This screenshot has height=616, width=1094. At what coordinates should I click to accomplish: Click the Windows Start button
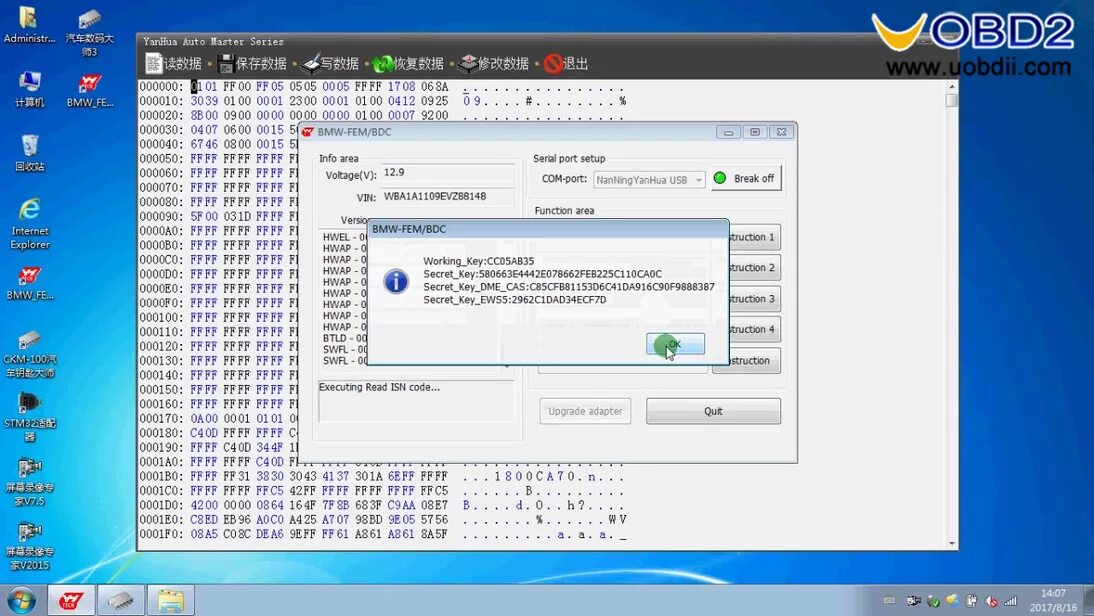point(21,600)
